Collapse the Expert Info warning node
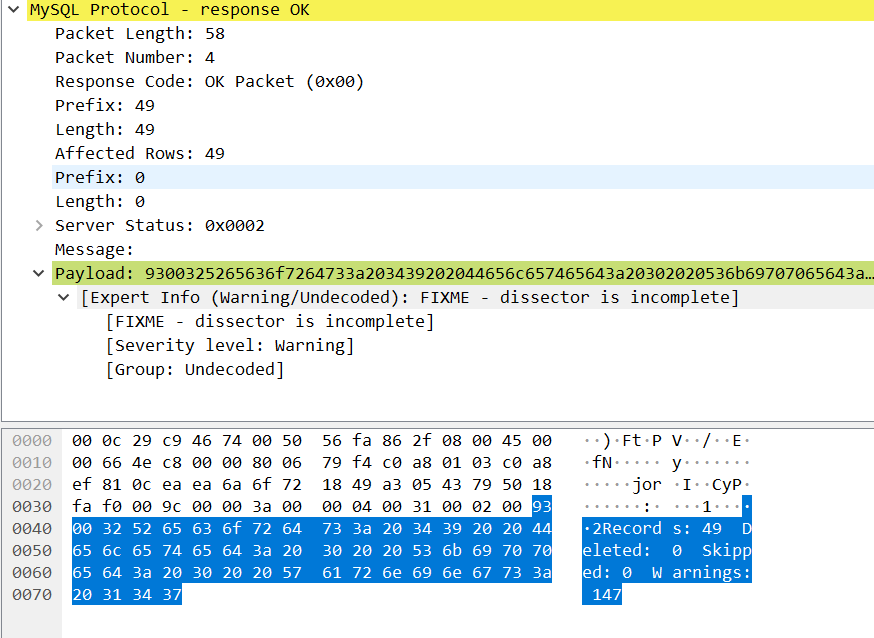This screenshot has height=638, width=874. tap(64, 298)
